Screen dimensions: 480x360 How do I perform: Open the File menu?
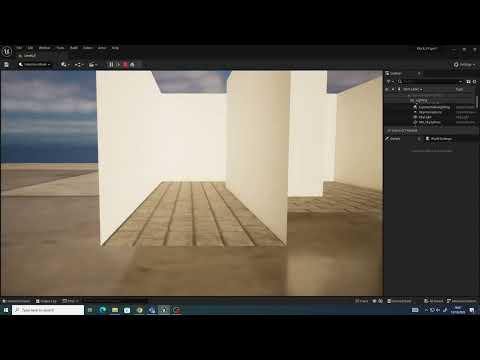[x=19, y=48]
